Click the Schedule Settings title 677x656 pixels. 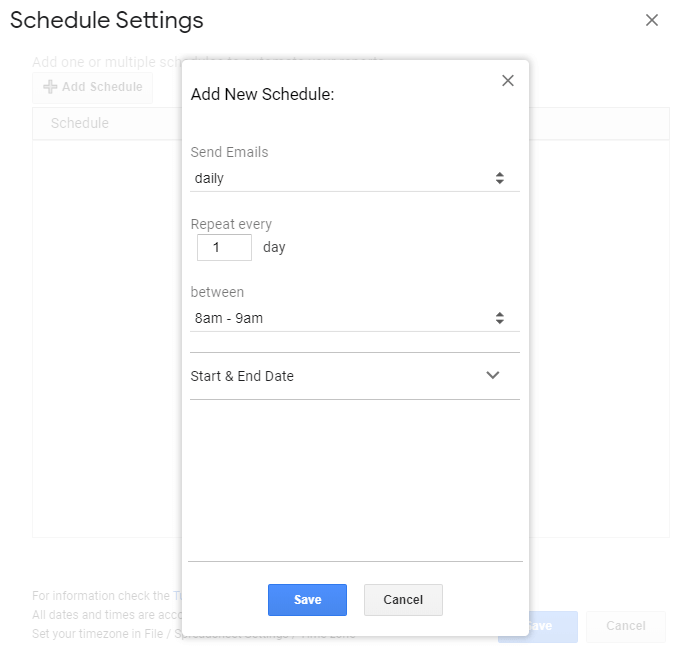coord(107,20)
